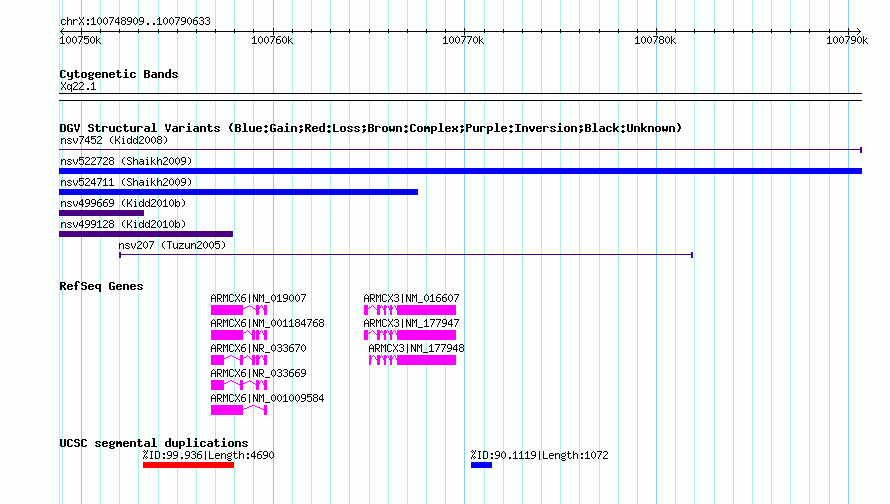Click the 100780k ruler label
This screenshot has width=890, height=504.
coord(655,40)
